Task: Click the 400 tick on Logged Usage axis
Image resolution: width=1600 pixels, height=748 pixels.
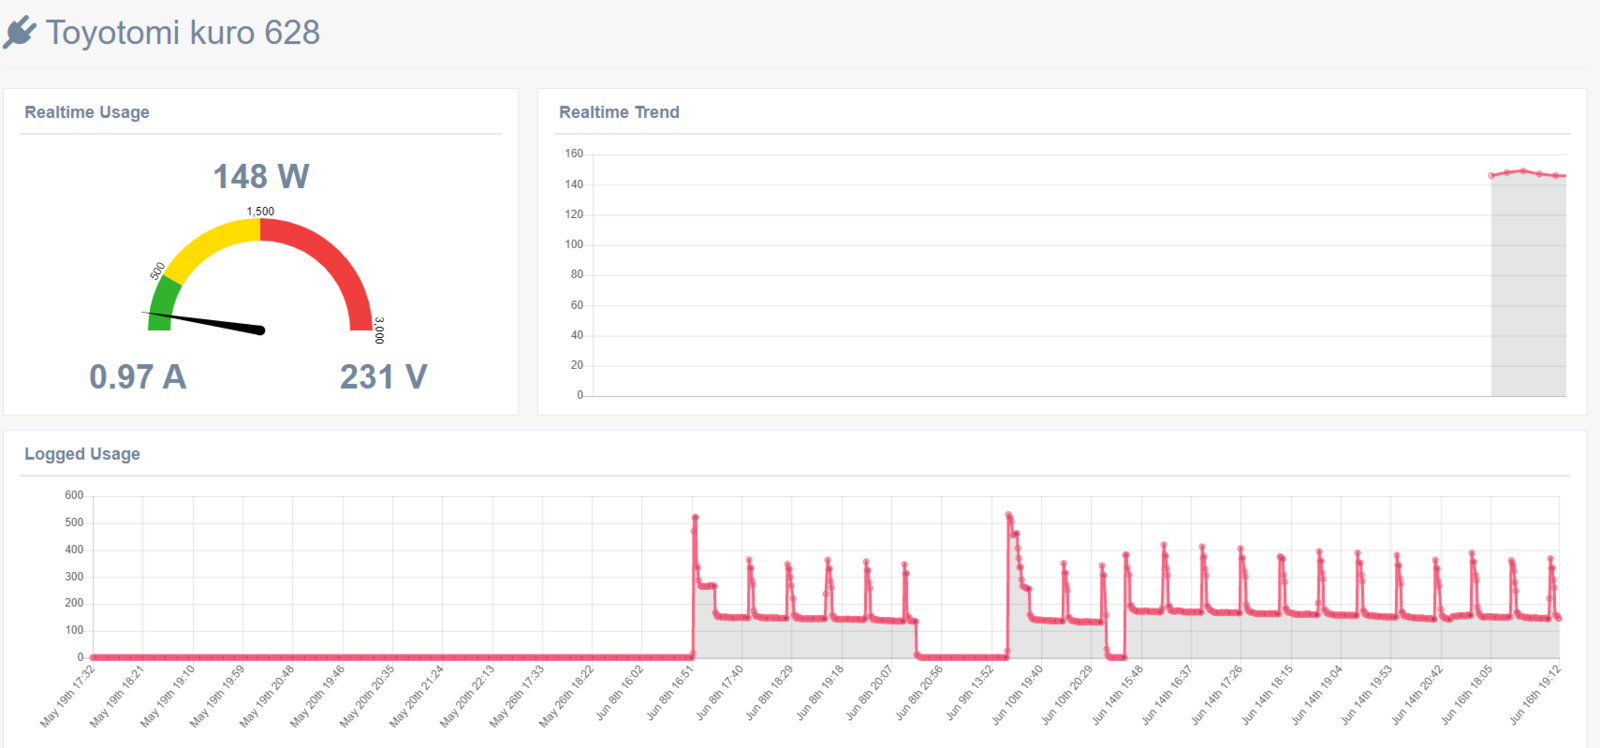Action: coord(74,549)
